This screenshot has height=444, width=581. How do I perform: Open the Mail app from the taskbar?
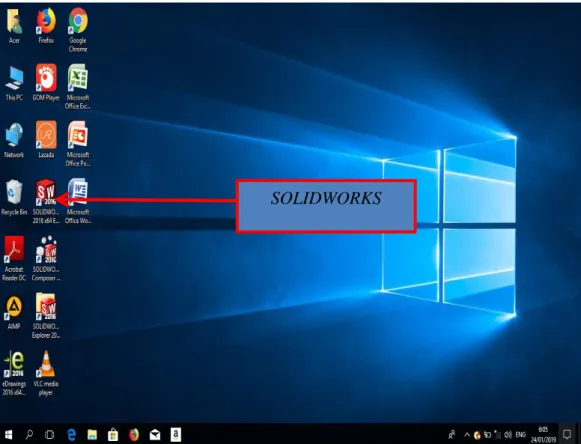pos(155,434)
